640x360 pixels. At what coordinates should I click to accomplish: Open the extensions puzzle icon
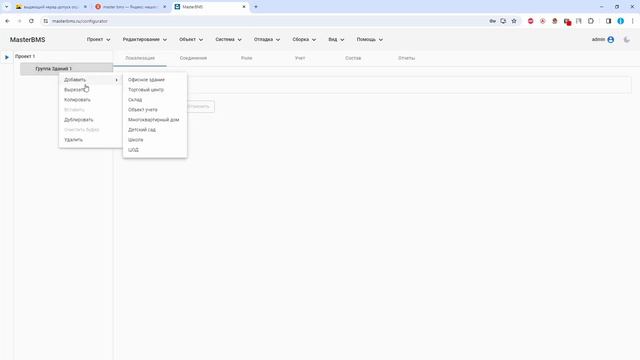coord(591,21)
